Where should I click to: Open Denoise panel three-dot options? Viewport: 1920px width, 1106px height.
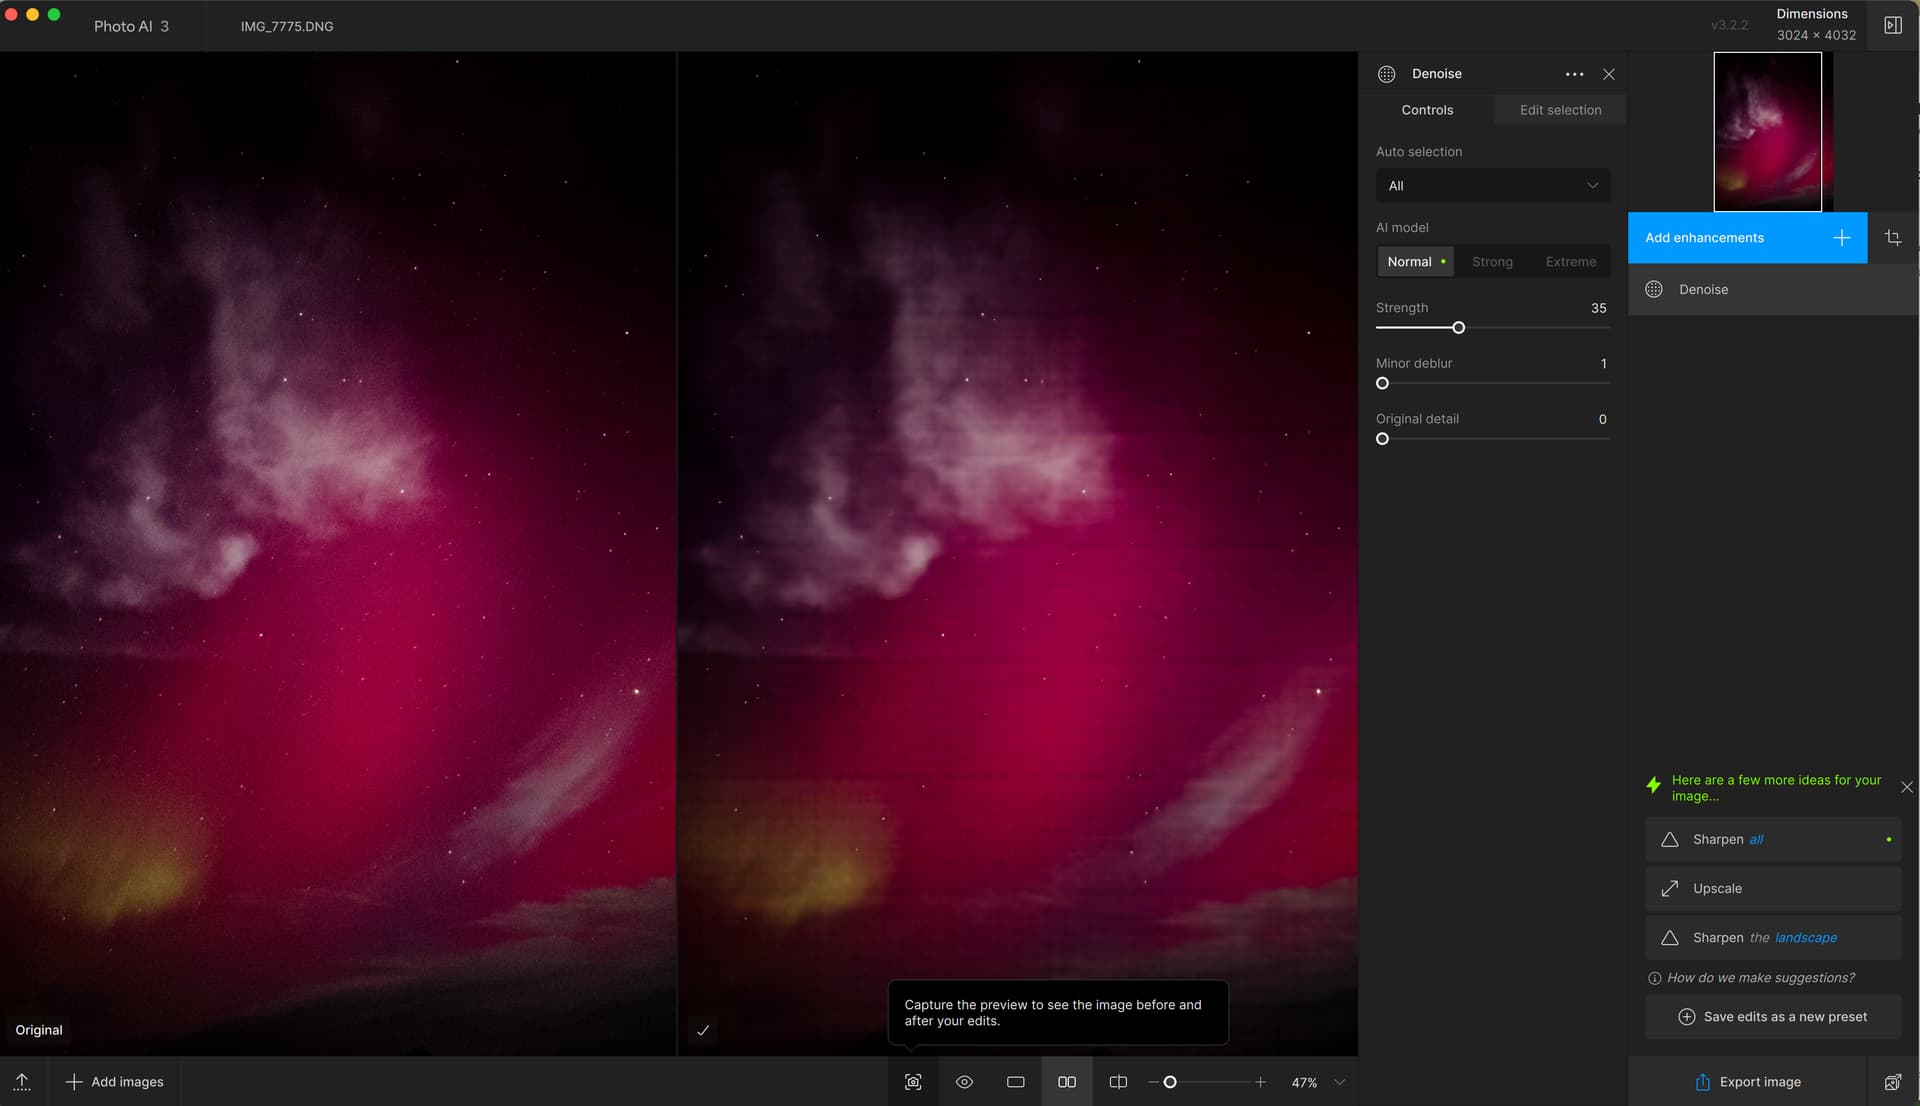point(1574,74)
